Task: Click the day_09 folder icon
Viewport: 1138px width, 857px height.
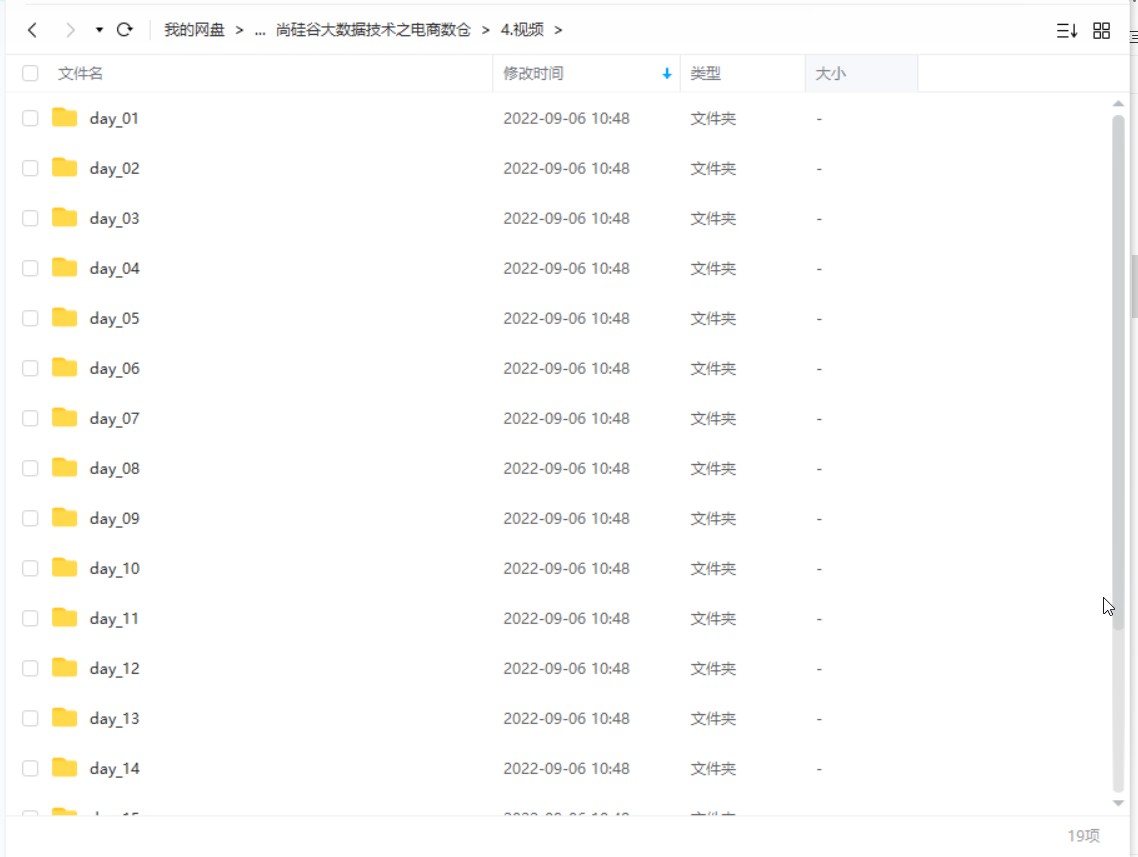Action: (x=65, y=517)
